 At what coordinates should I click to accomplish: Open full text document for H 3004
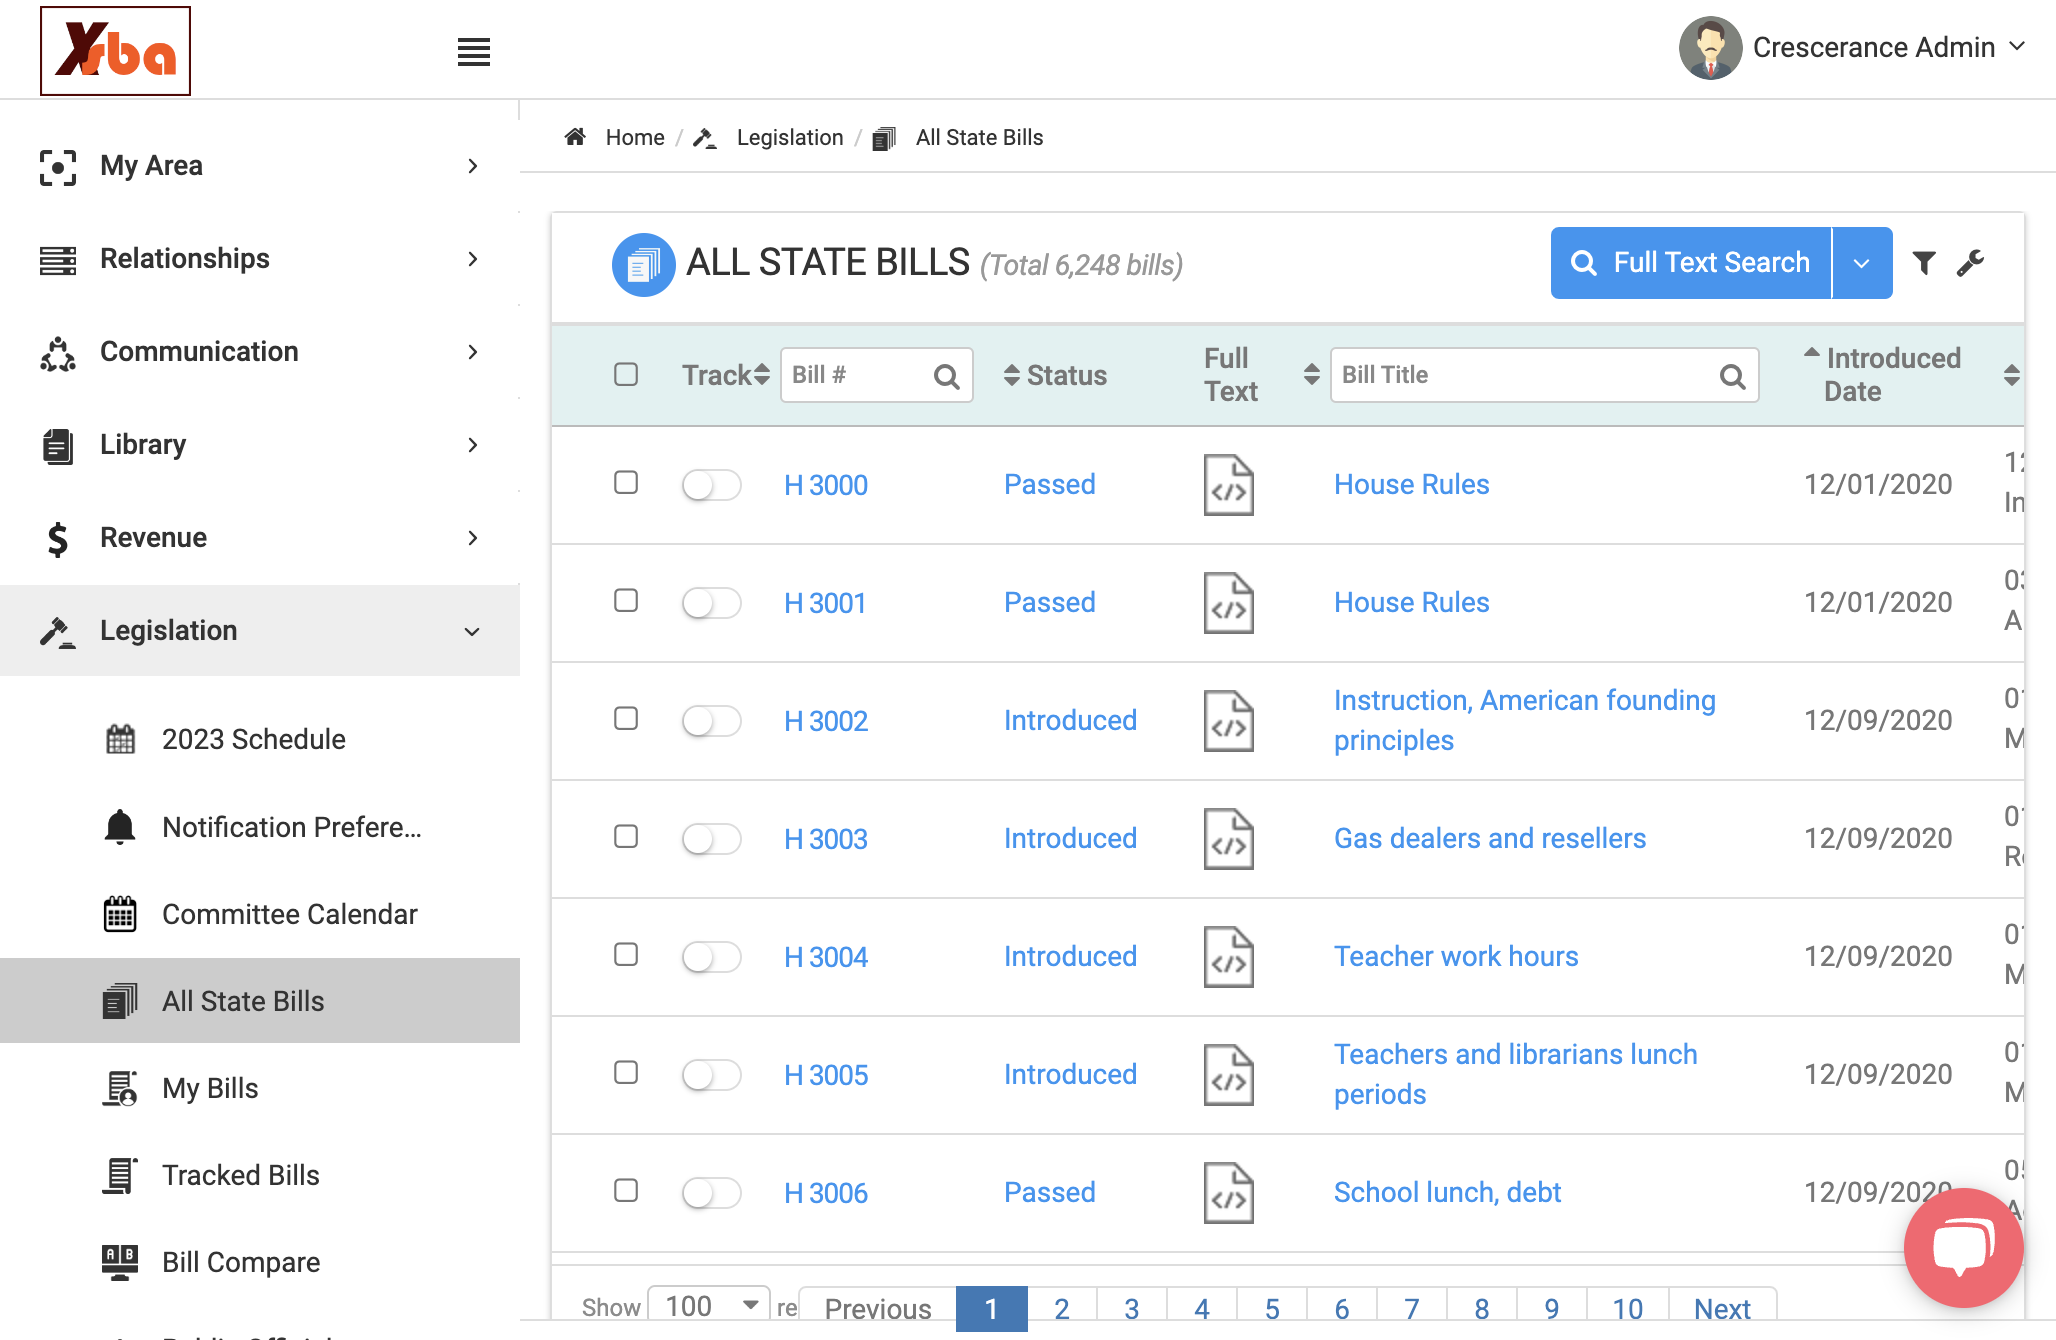tap(1228, 957)
